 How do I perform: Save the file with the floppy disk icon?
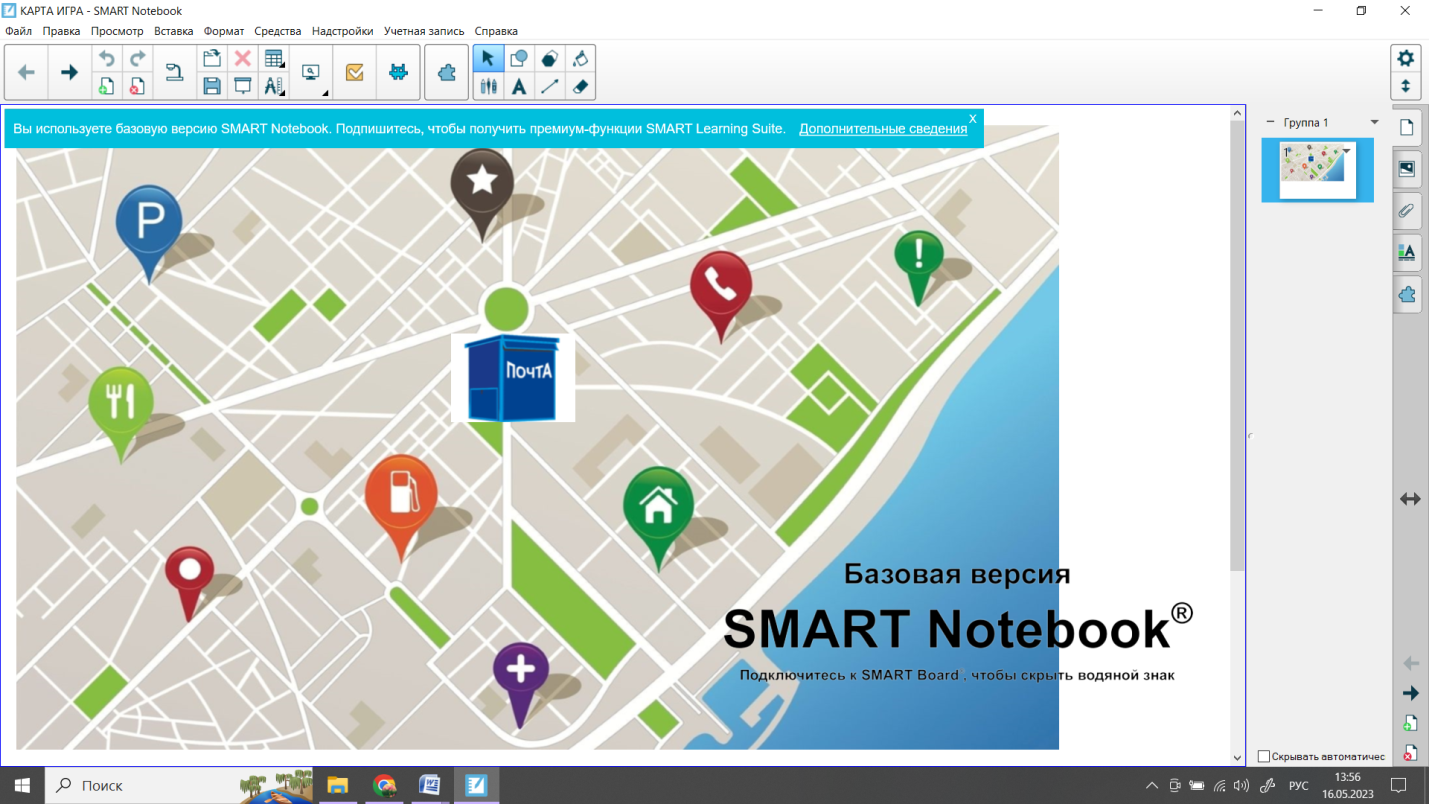pos(212,86)
